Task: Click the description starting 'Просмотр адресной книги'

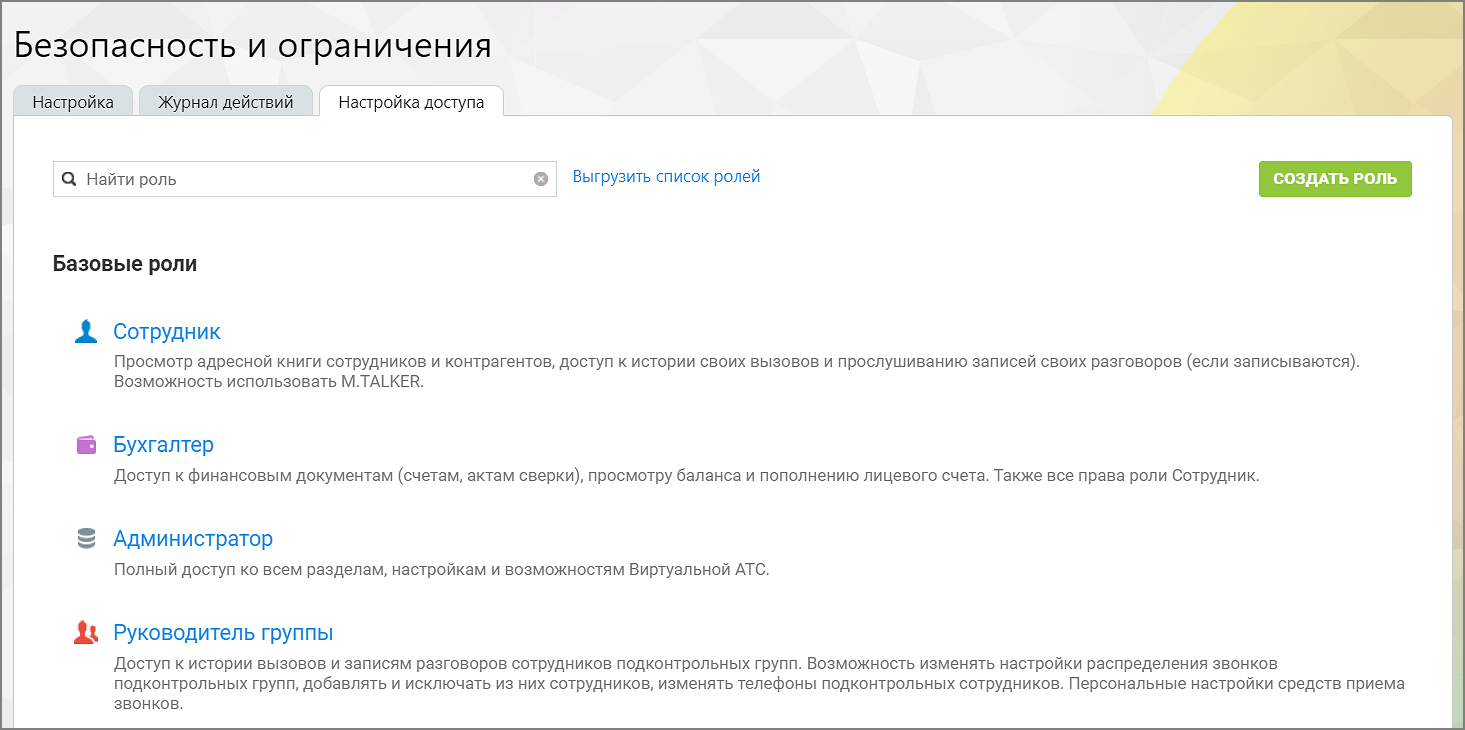Action: coord(737,371)
